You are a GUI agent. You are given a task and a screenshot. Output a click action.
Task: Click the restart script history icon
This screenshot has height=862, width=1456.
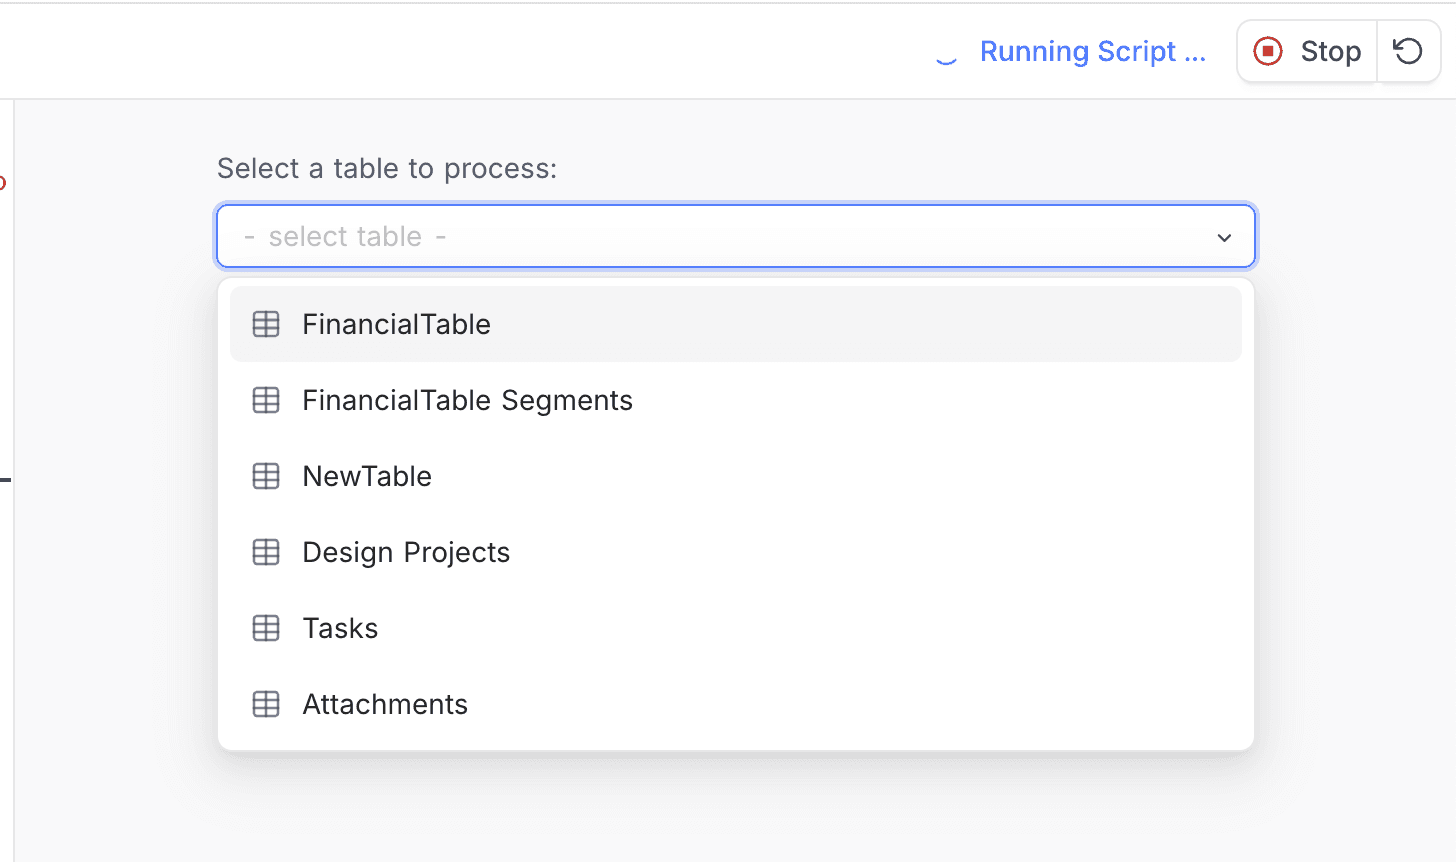click(x=1408, y=51)
